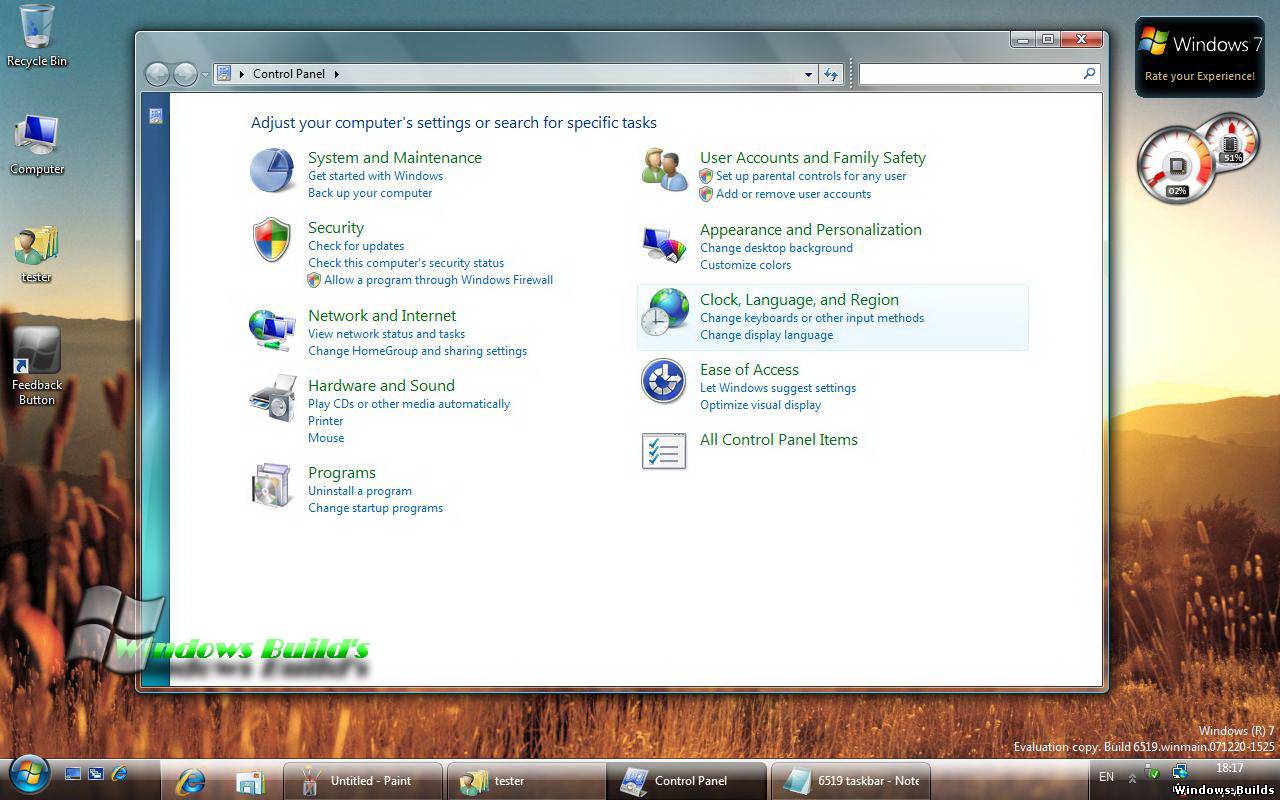Click Change display language
Screen dimensions: 1280x800
(x=766, y=335)
